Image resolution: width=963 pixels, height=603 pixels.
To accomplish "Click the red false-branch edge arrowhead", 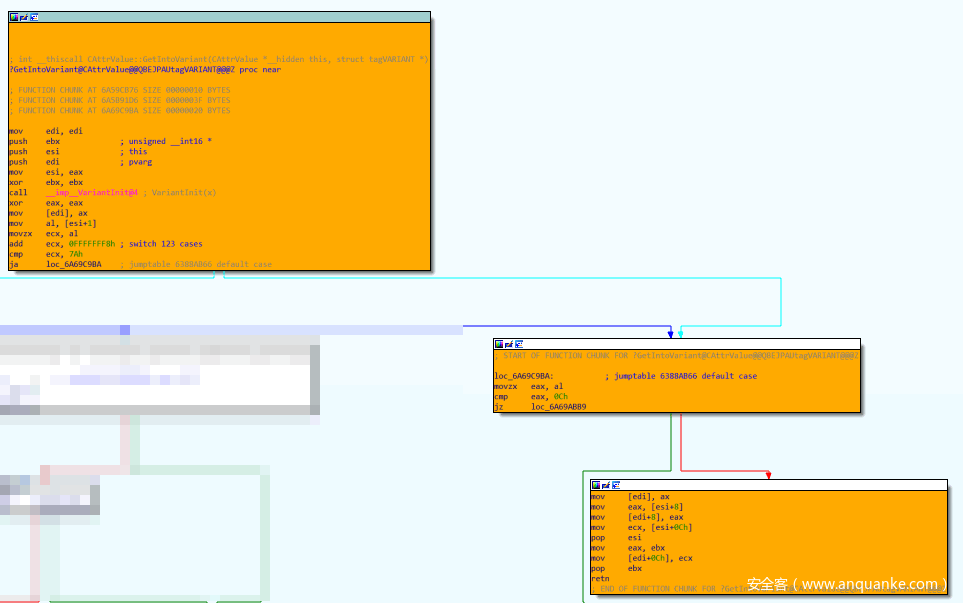I will pyautogui.click(x=767, y=475).
